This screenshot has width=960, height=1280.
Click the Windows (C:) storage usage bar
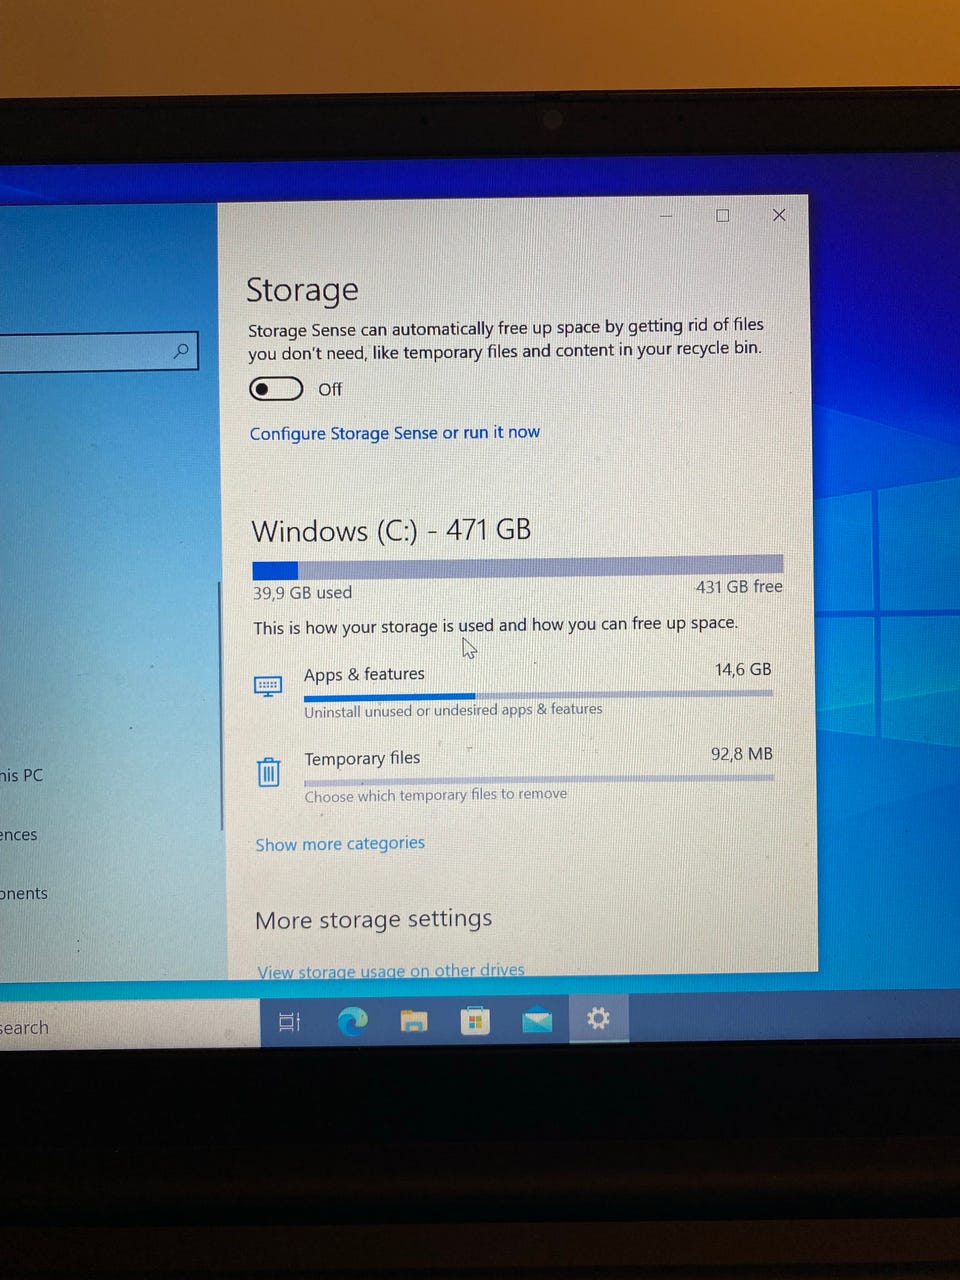click(517, 567)
